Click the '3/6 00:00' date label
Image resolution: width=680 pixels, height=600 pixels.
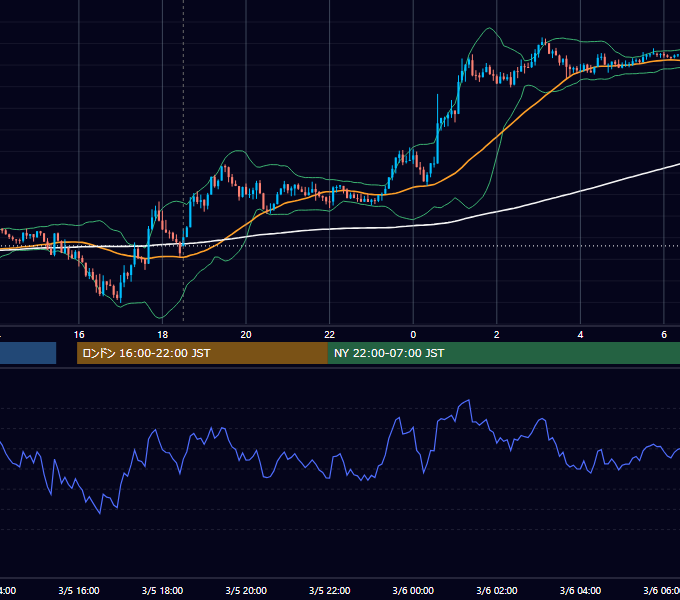413,590
